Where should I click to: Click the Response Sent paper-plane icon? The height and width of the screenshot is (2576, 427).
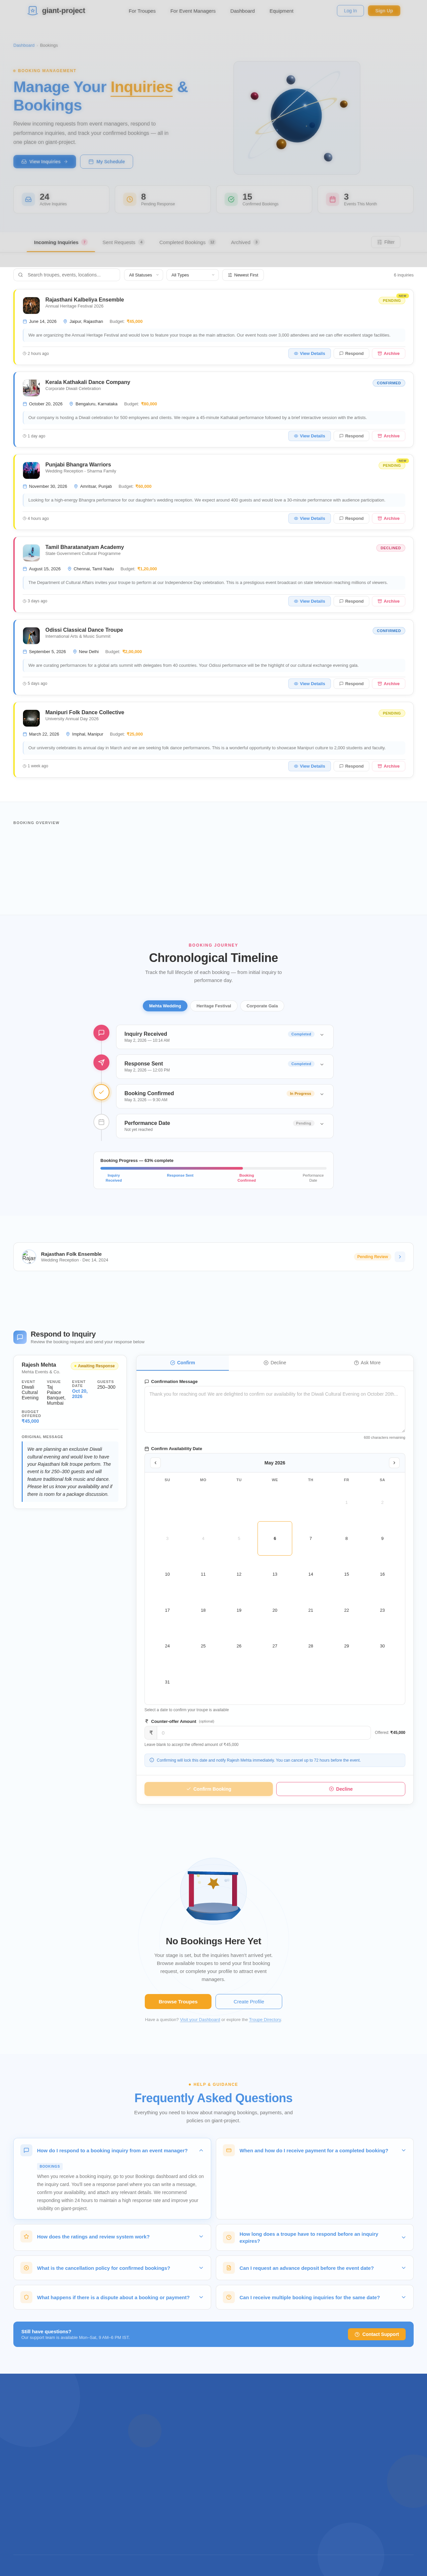pyautogui.click(x=101, y=1062)
